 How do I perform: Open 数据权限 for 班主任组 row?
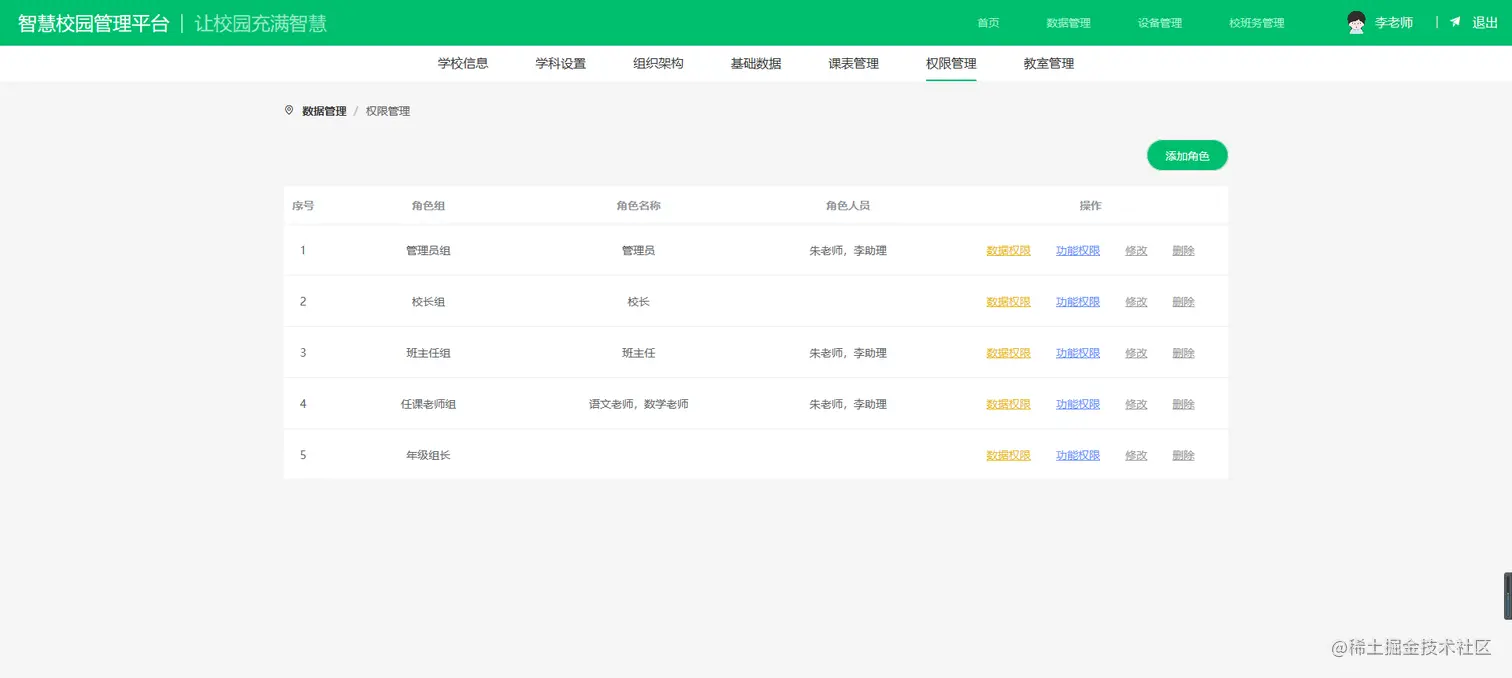coord(1008,353)
